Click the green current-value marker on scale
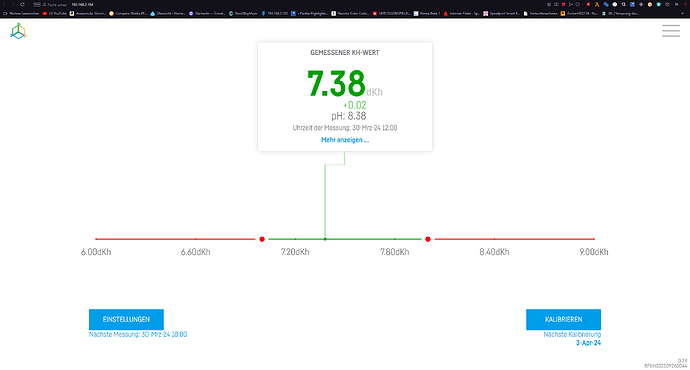The height and width of the screenshot is (370, 690). (x=325, y=239)
